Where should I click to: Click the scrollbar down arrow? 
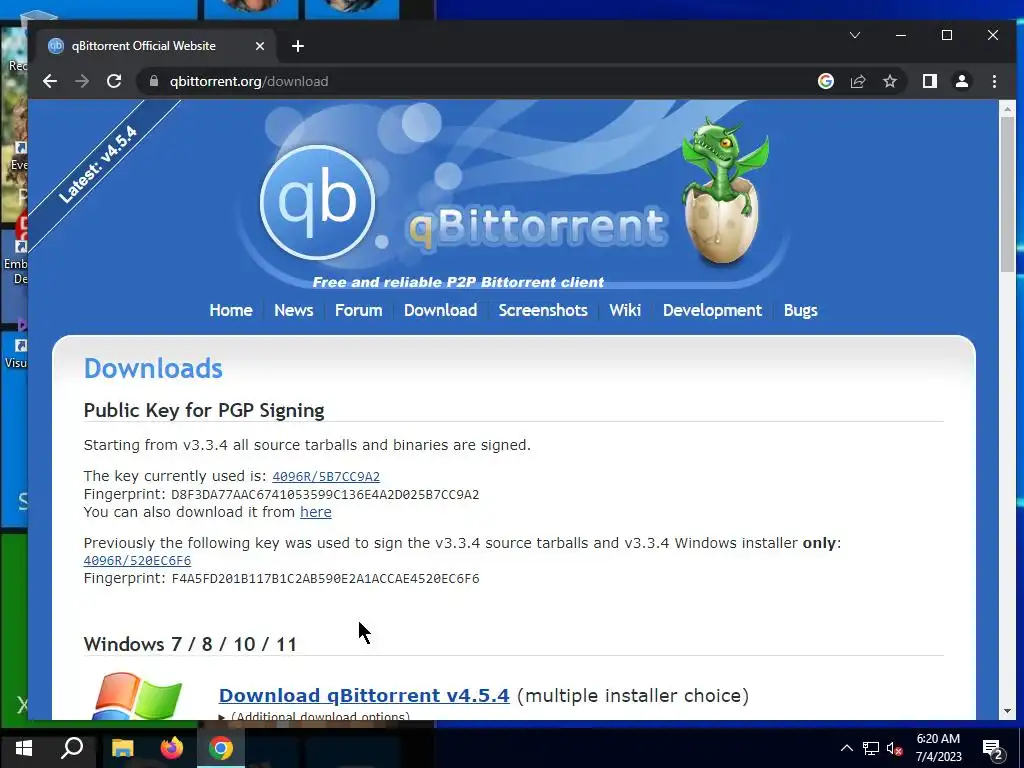pos(1007,711)
